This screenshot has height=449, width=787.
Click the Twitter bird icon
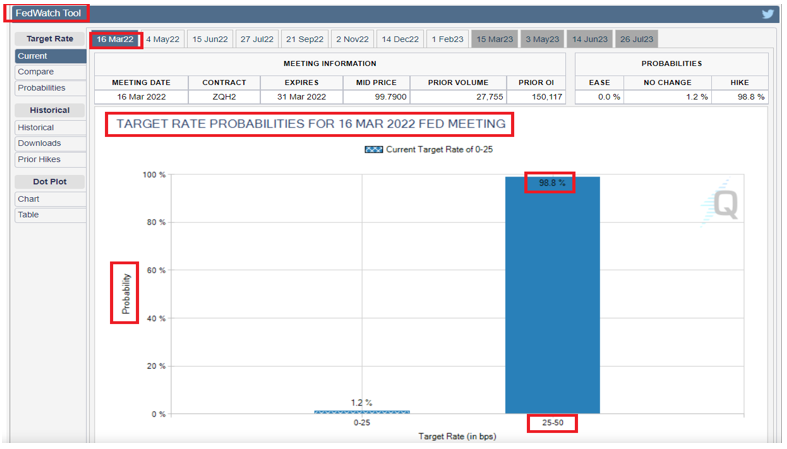[767, 14]
